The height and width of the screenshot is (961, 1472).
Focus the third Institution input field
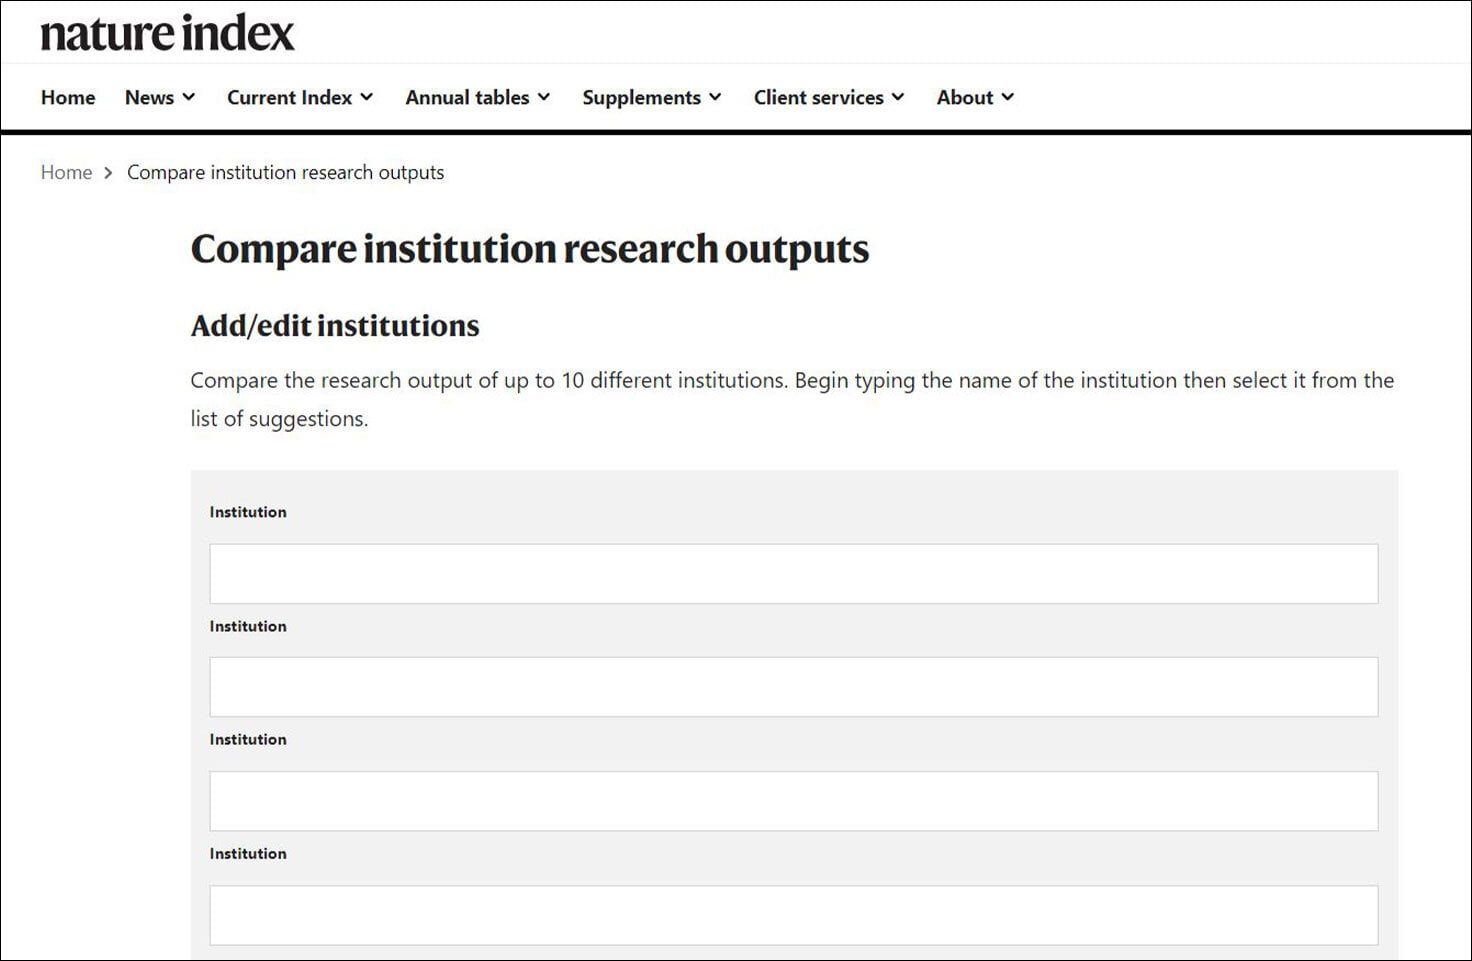(x=793, y=801)
